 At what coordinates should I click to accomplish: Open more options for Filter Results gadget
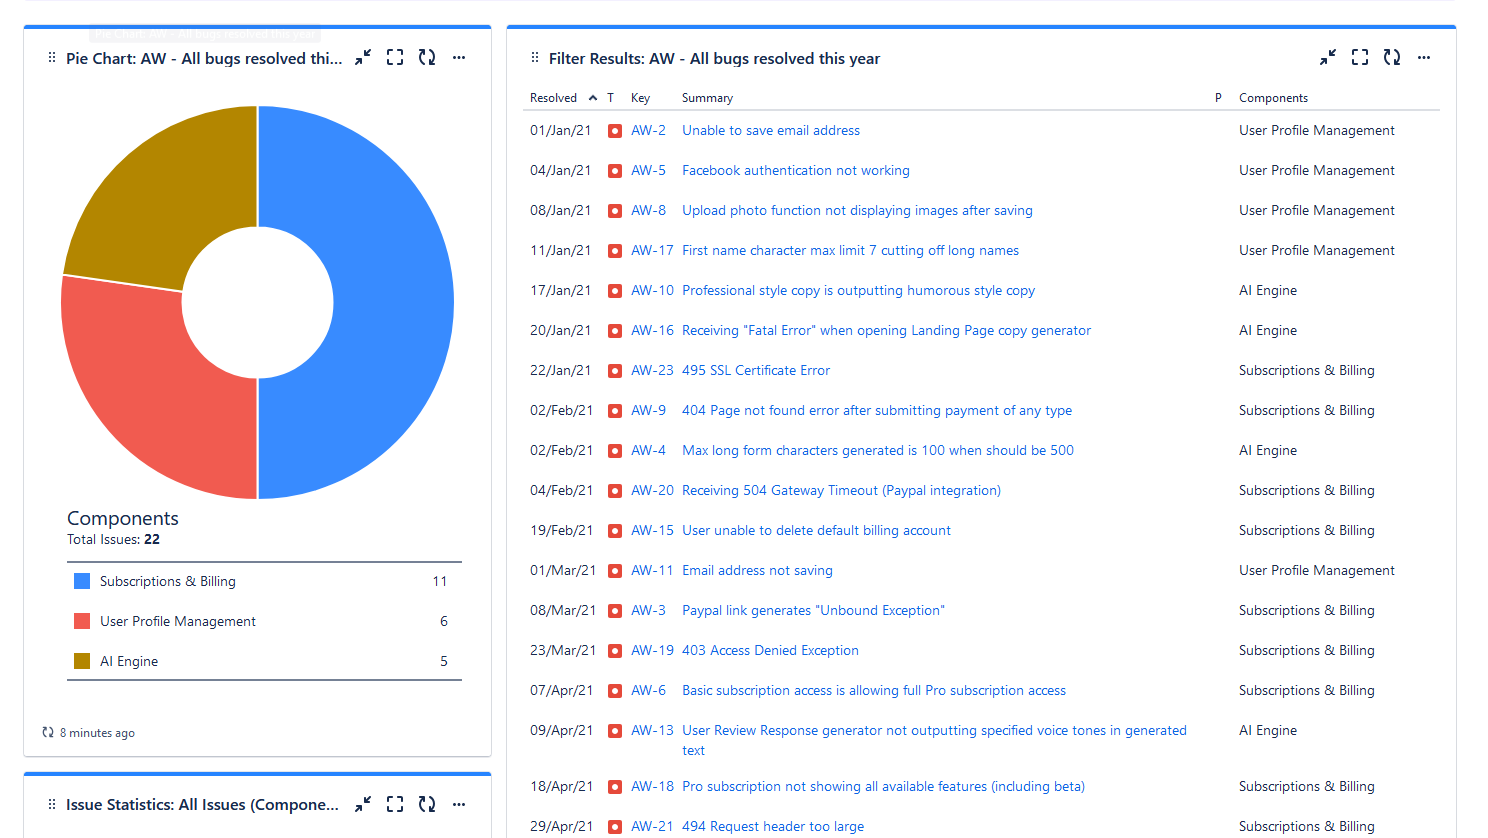1424,57
